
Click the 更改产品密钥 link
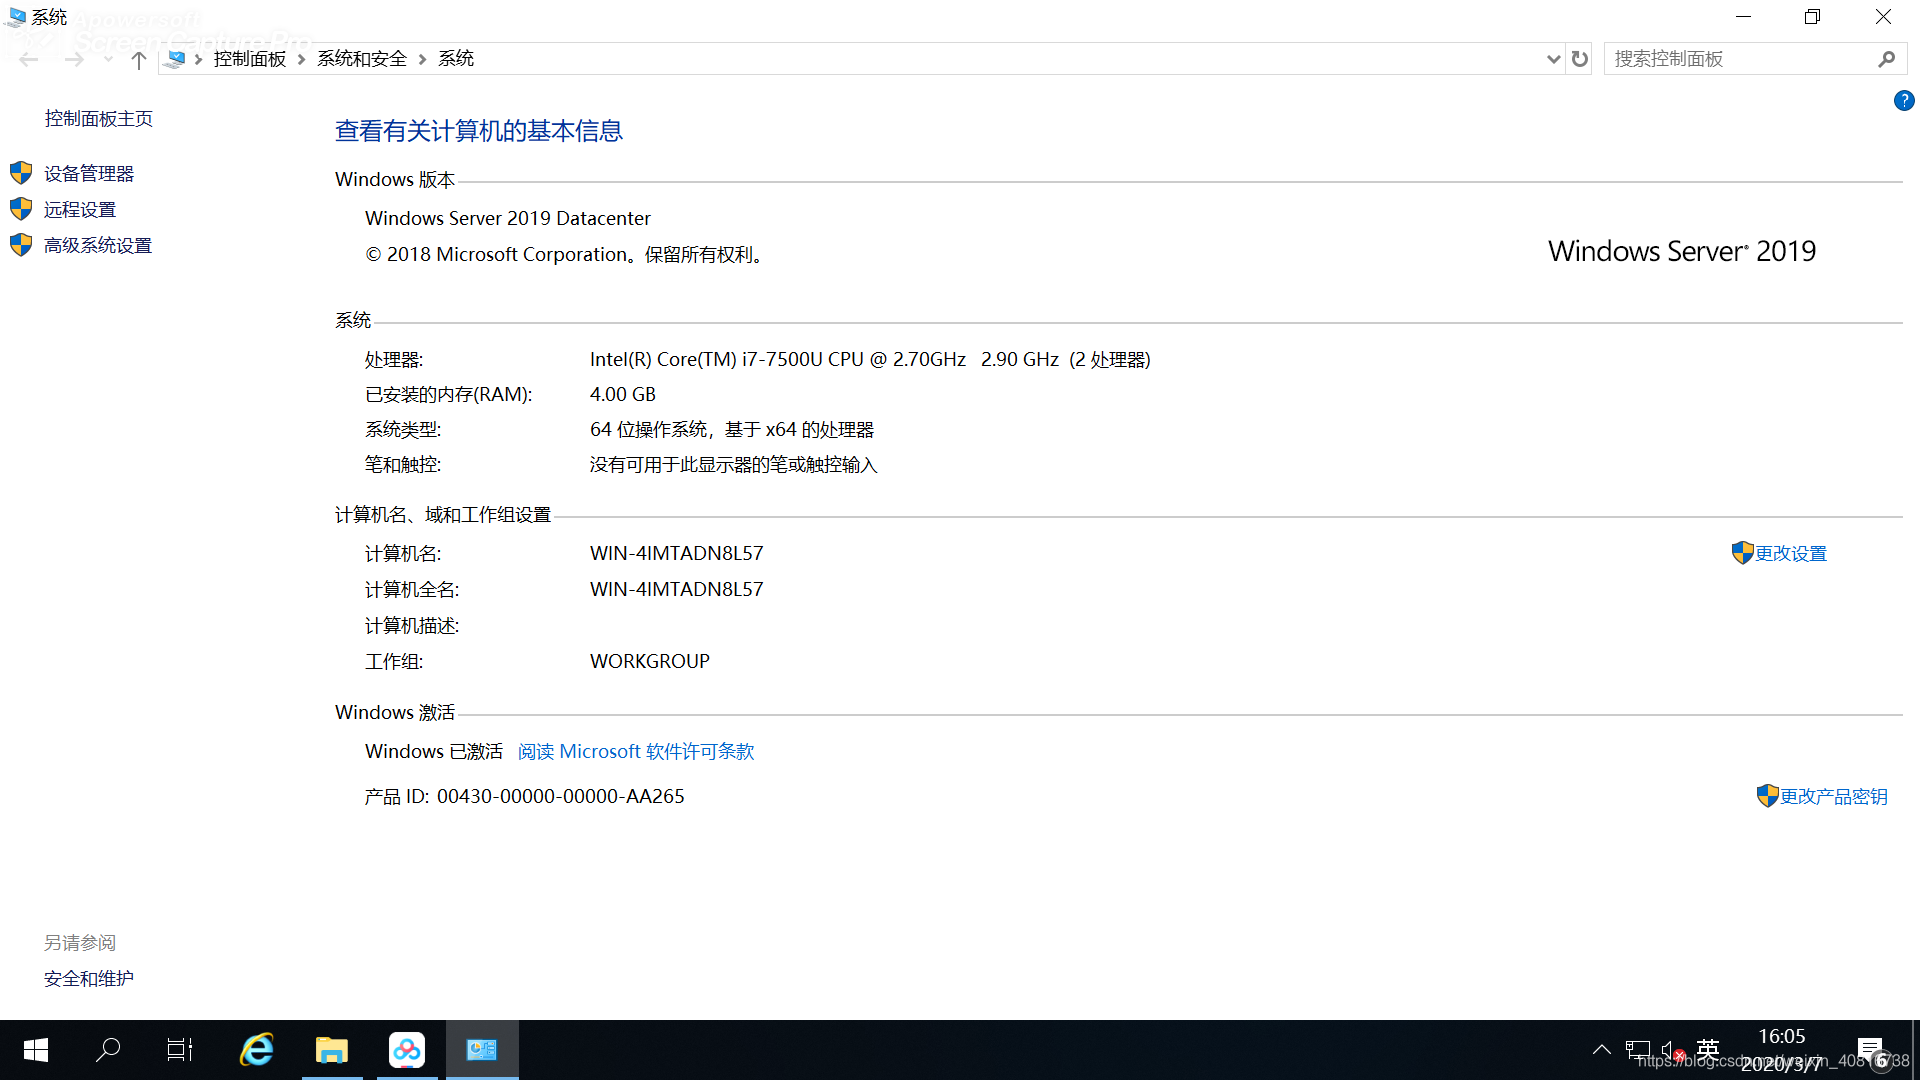coord(1833,797)
